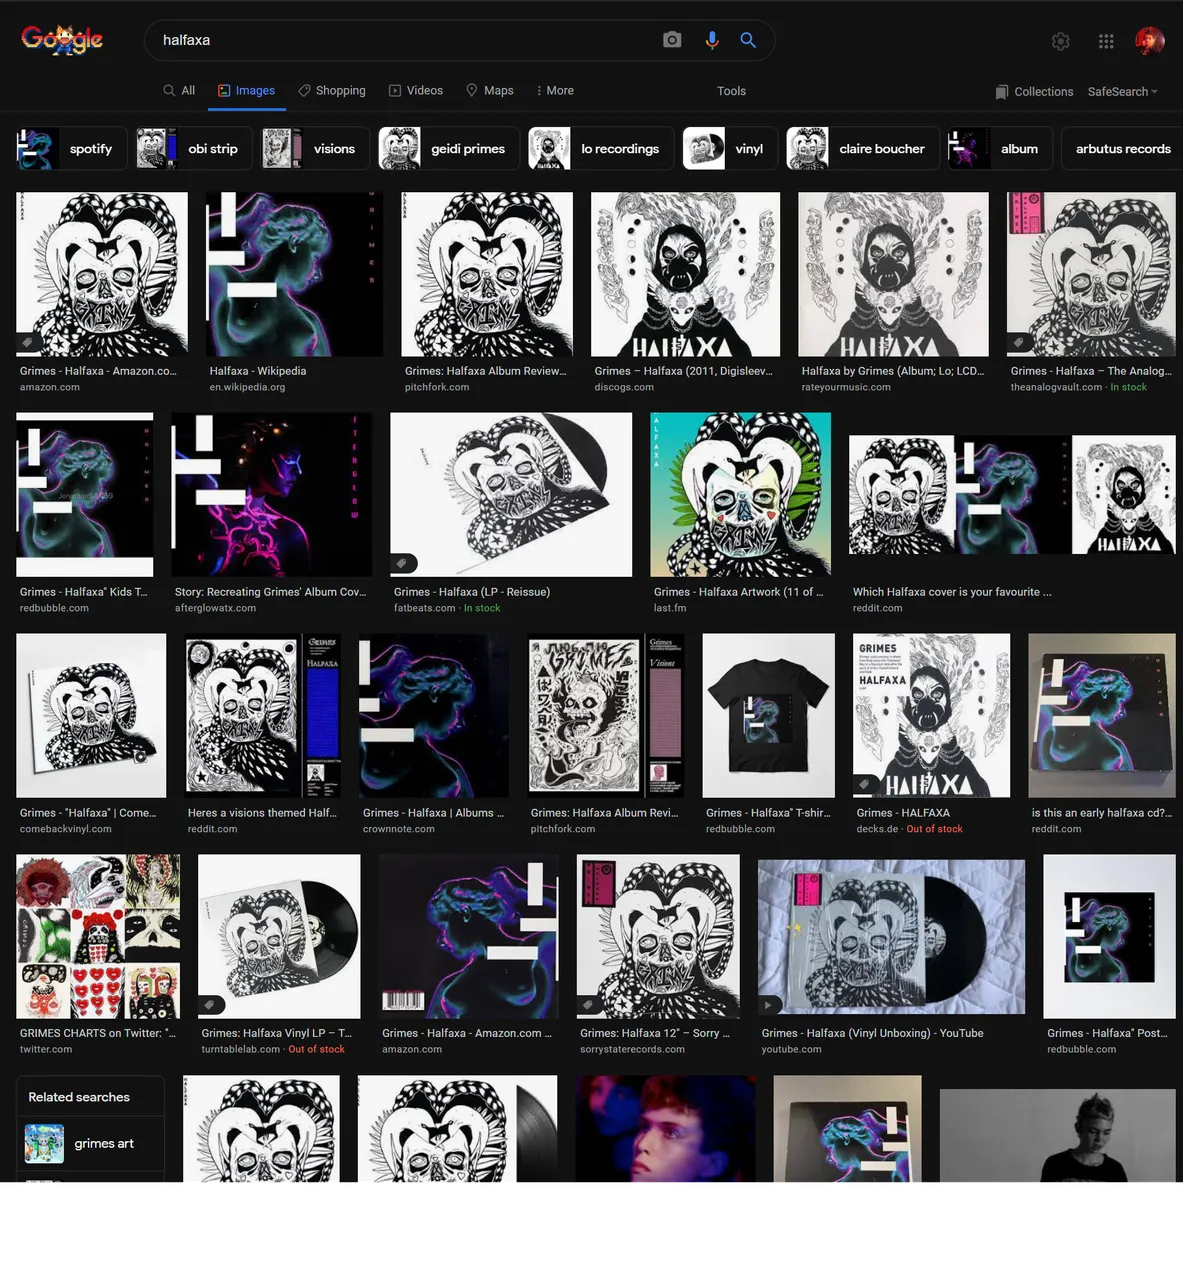This screenshot has width=1183, height=1280.
Task: Open Collections bookmark link
Action: click(x=1034, y=91)
